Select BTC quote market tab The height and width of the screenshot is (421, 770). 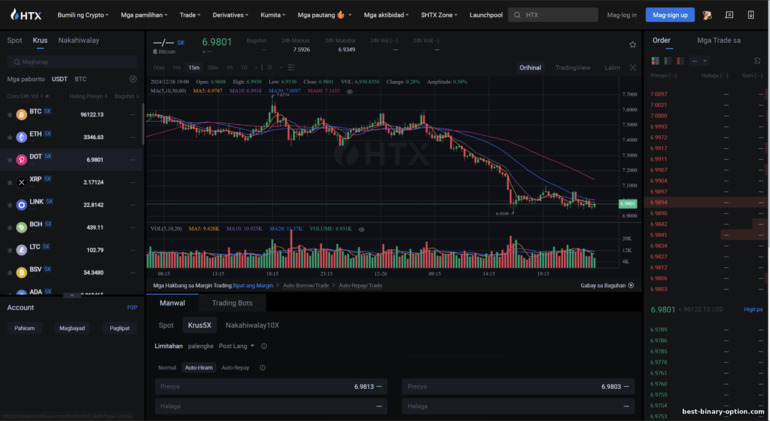(81, 79)
